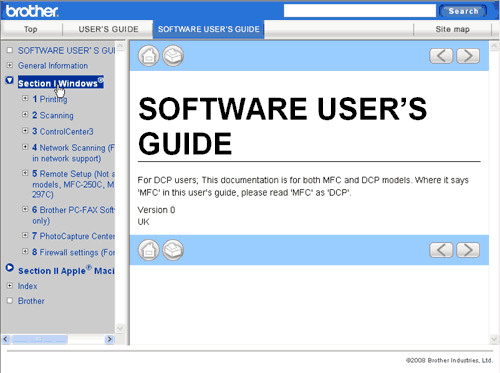Select SOFTWARE USER'S GUIDE tab

coord(209,29)
